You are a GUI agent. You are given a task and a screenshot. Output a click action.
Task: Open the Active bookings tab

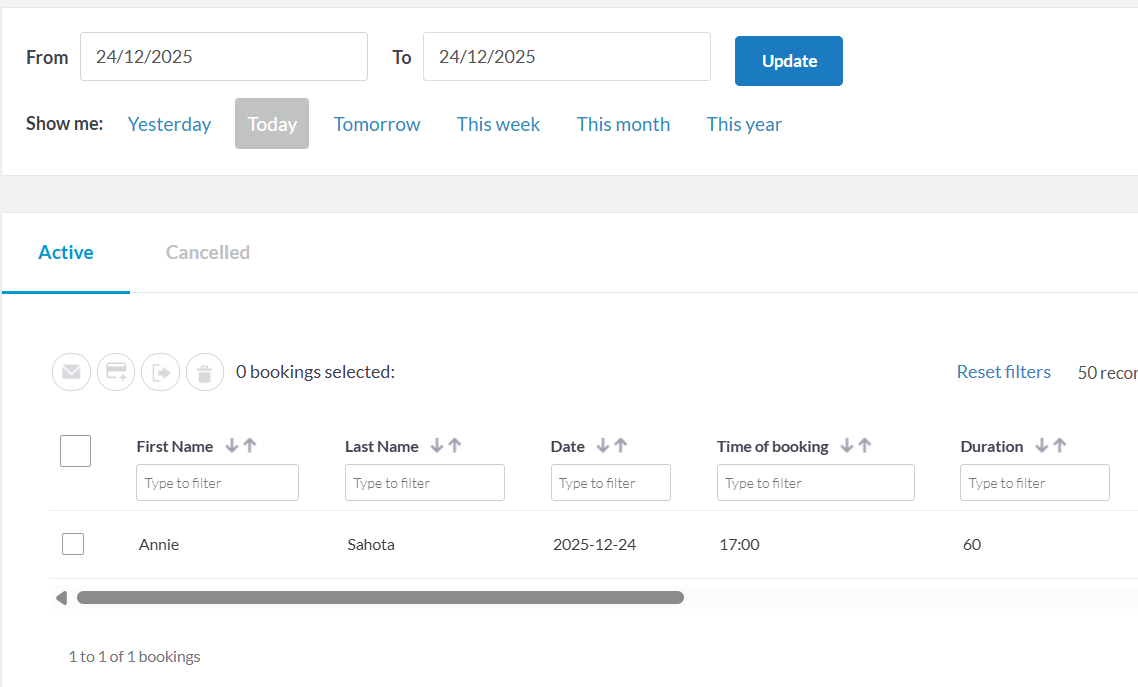point(66,253)
